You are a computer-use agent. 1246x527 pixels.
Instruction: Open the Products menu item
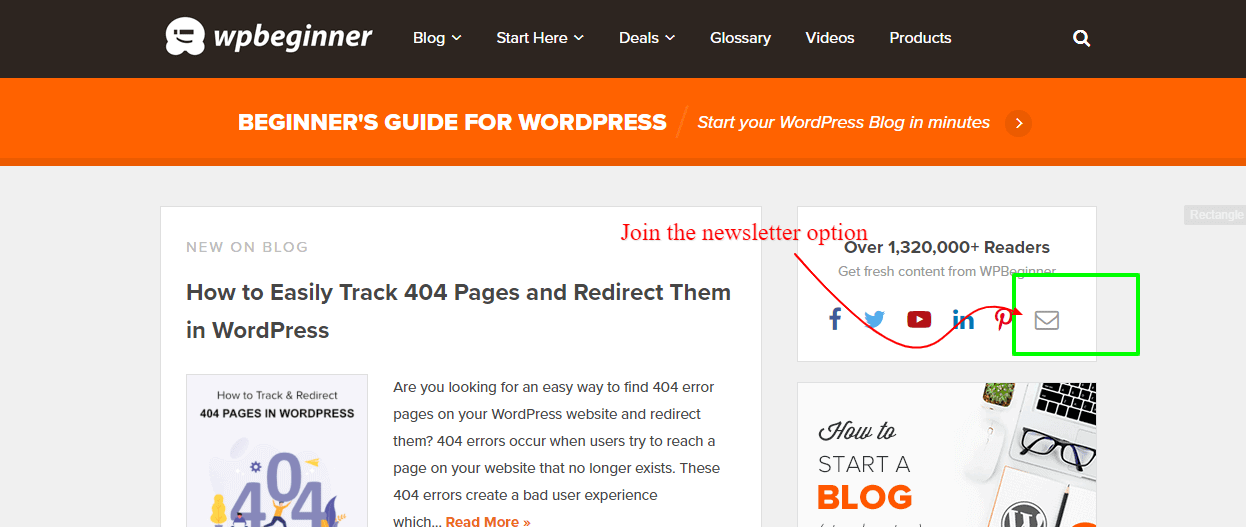pos(920,38)
